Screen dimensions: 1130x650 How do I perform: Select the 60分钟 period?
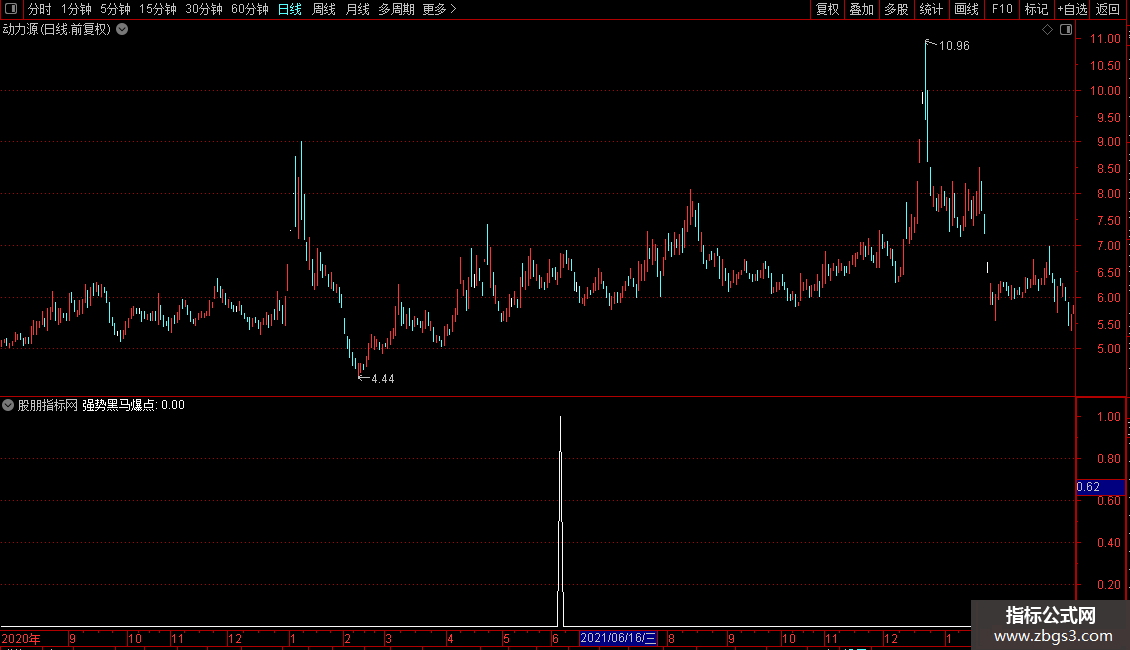(x=250, y=9)
